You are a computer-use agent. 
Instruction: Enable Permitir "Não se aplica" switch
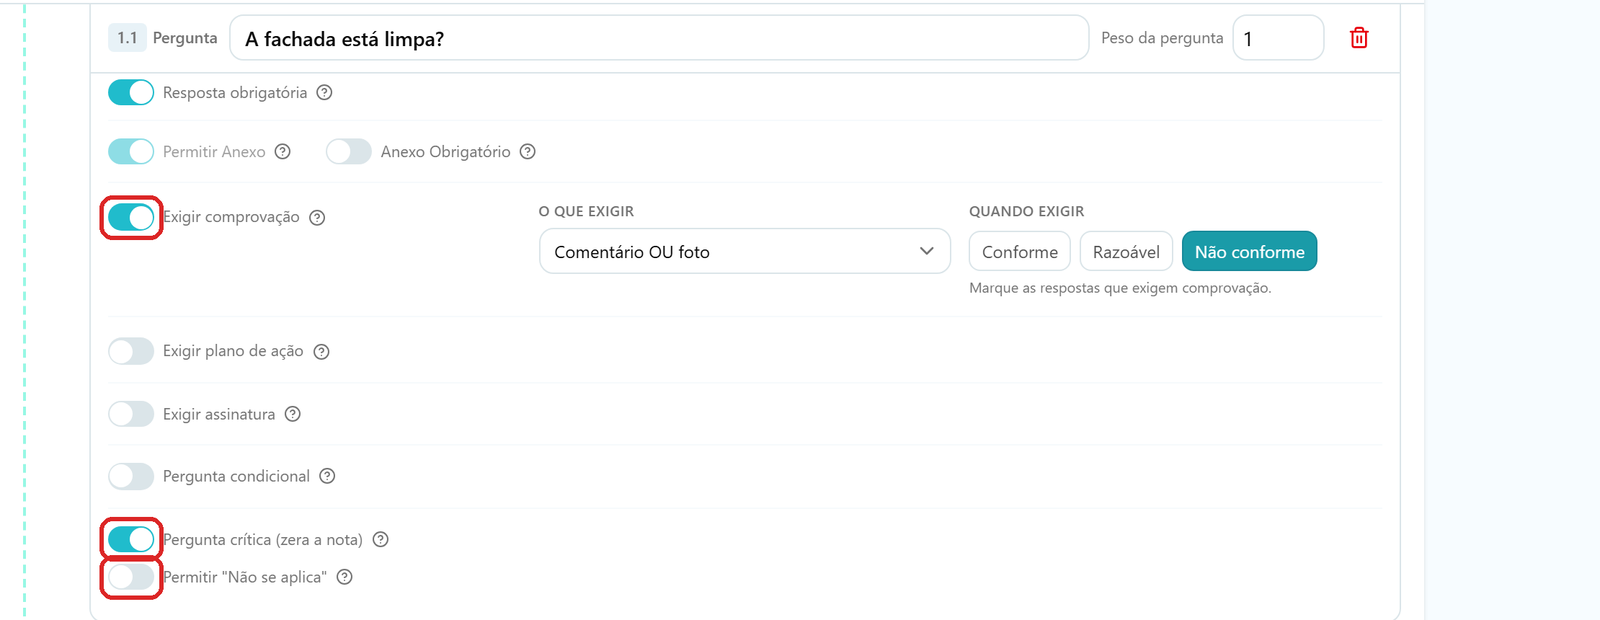[x=131, y=577]
